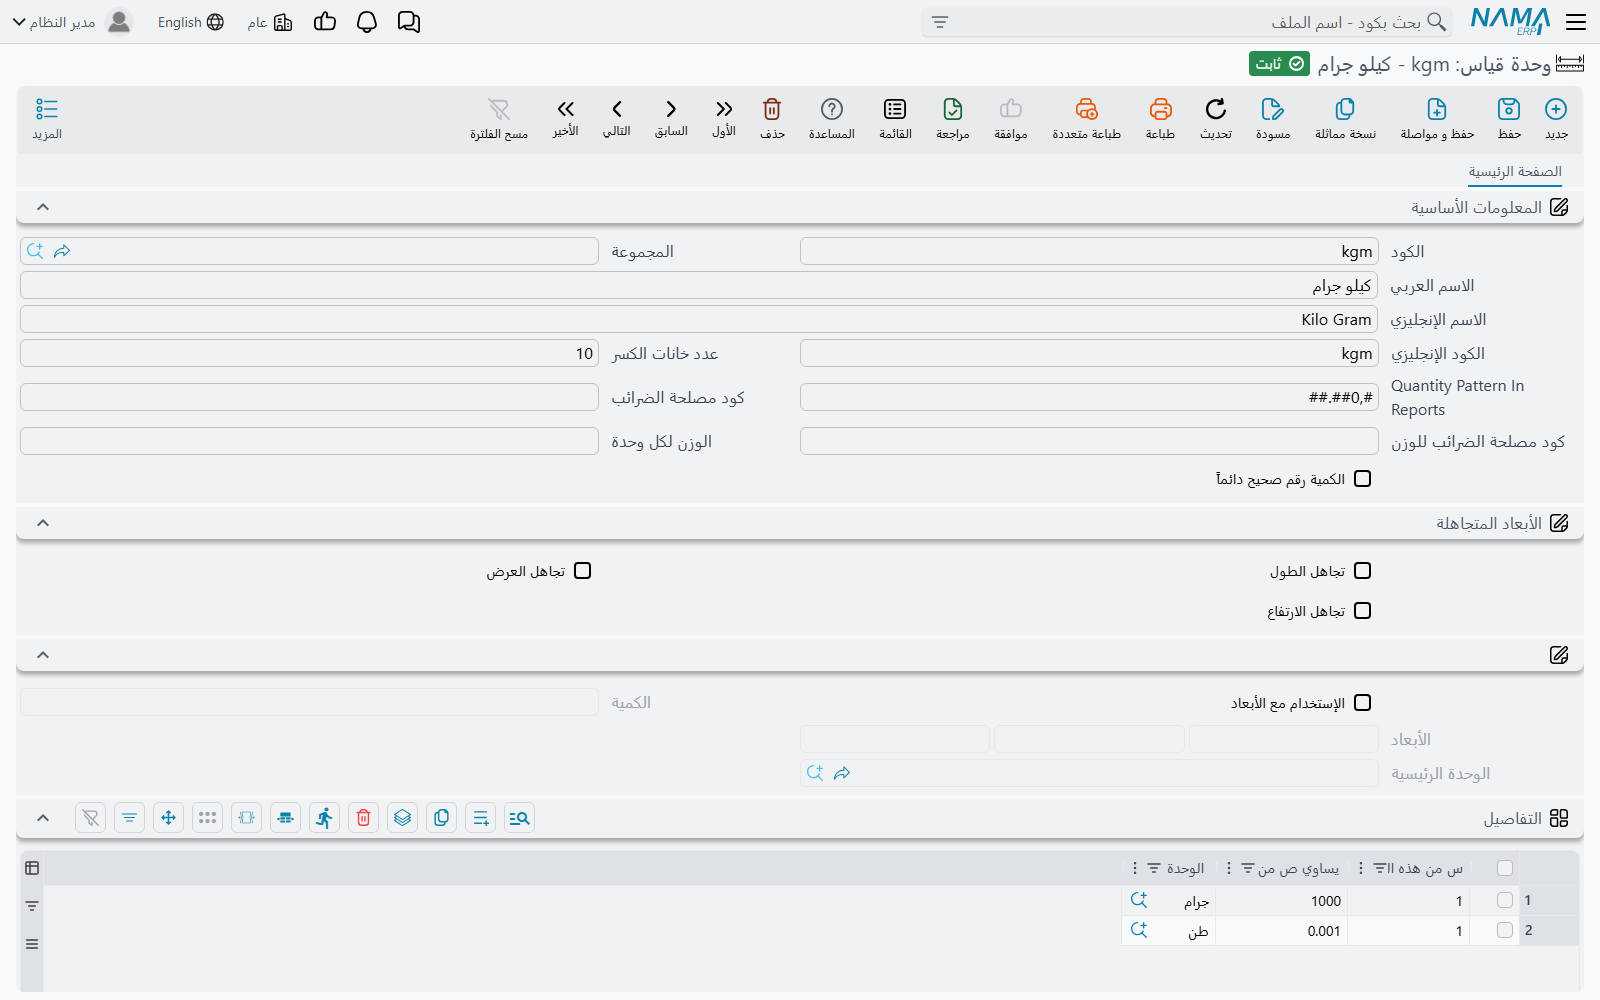Enable تجاهل الطول checkbox
The image size is (1600, 1000).
(x=1362, y=571)
